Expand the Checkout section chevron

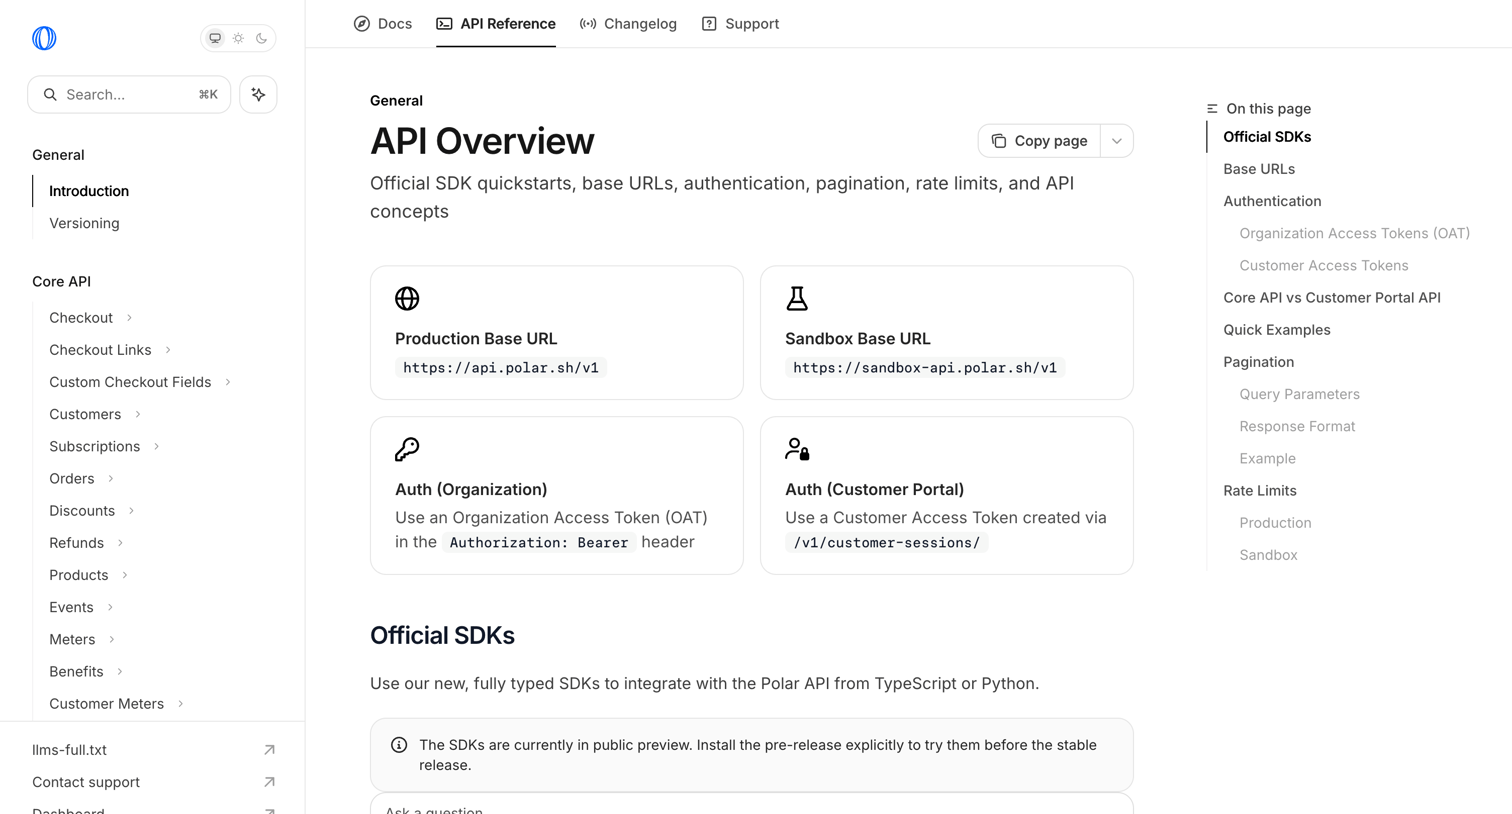point(129,318)
